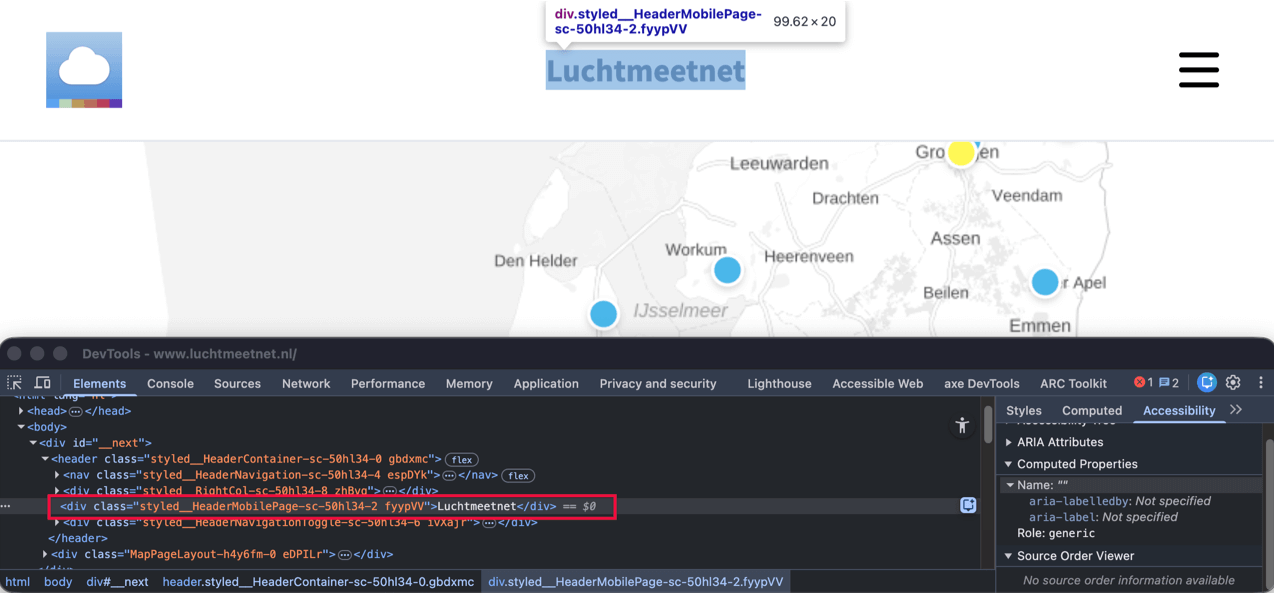The width and height of the screenshot is (1275, 593).
Task: Switch to the full accessibility tree view
Action: pos(962,425)
